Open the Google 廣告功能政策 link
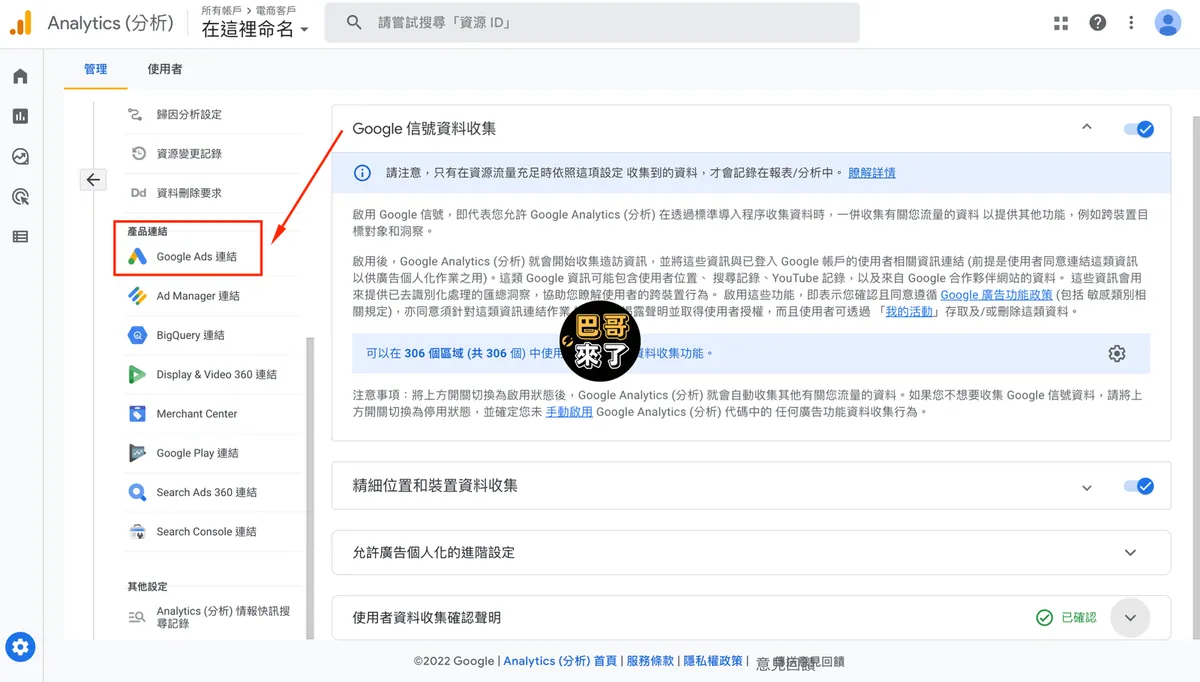 996,295
